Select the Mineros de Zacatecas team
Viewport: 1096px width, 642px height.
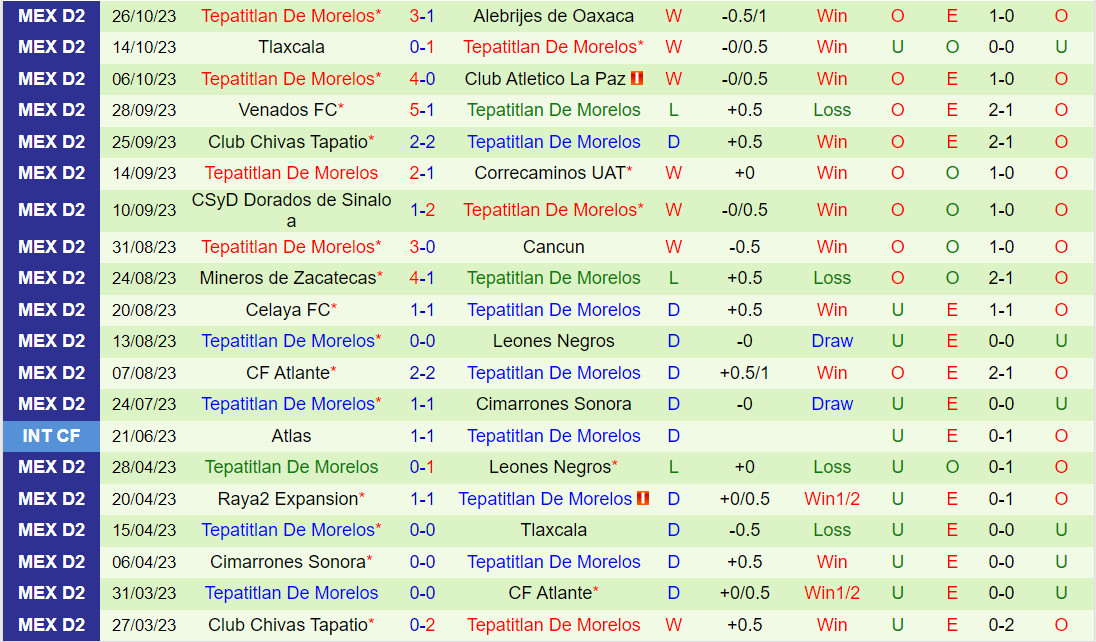click(288, 278)
